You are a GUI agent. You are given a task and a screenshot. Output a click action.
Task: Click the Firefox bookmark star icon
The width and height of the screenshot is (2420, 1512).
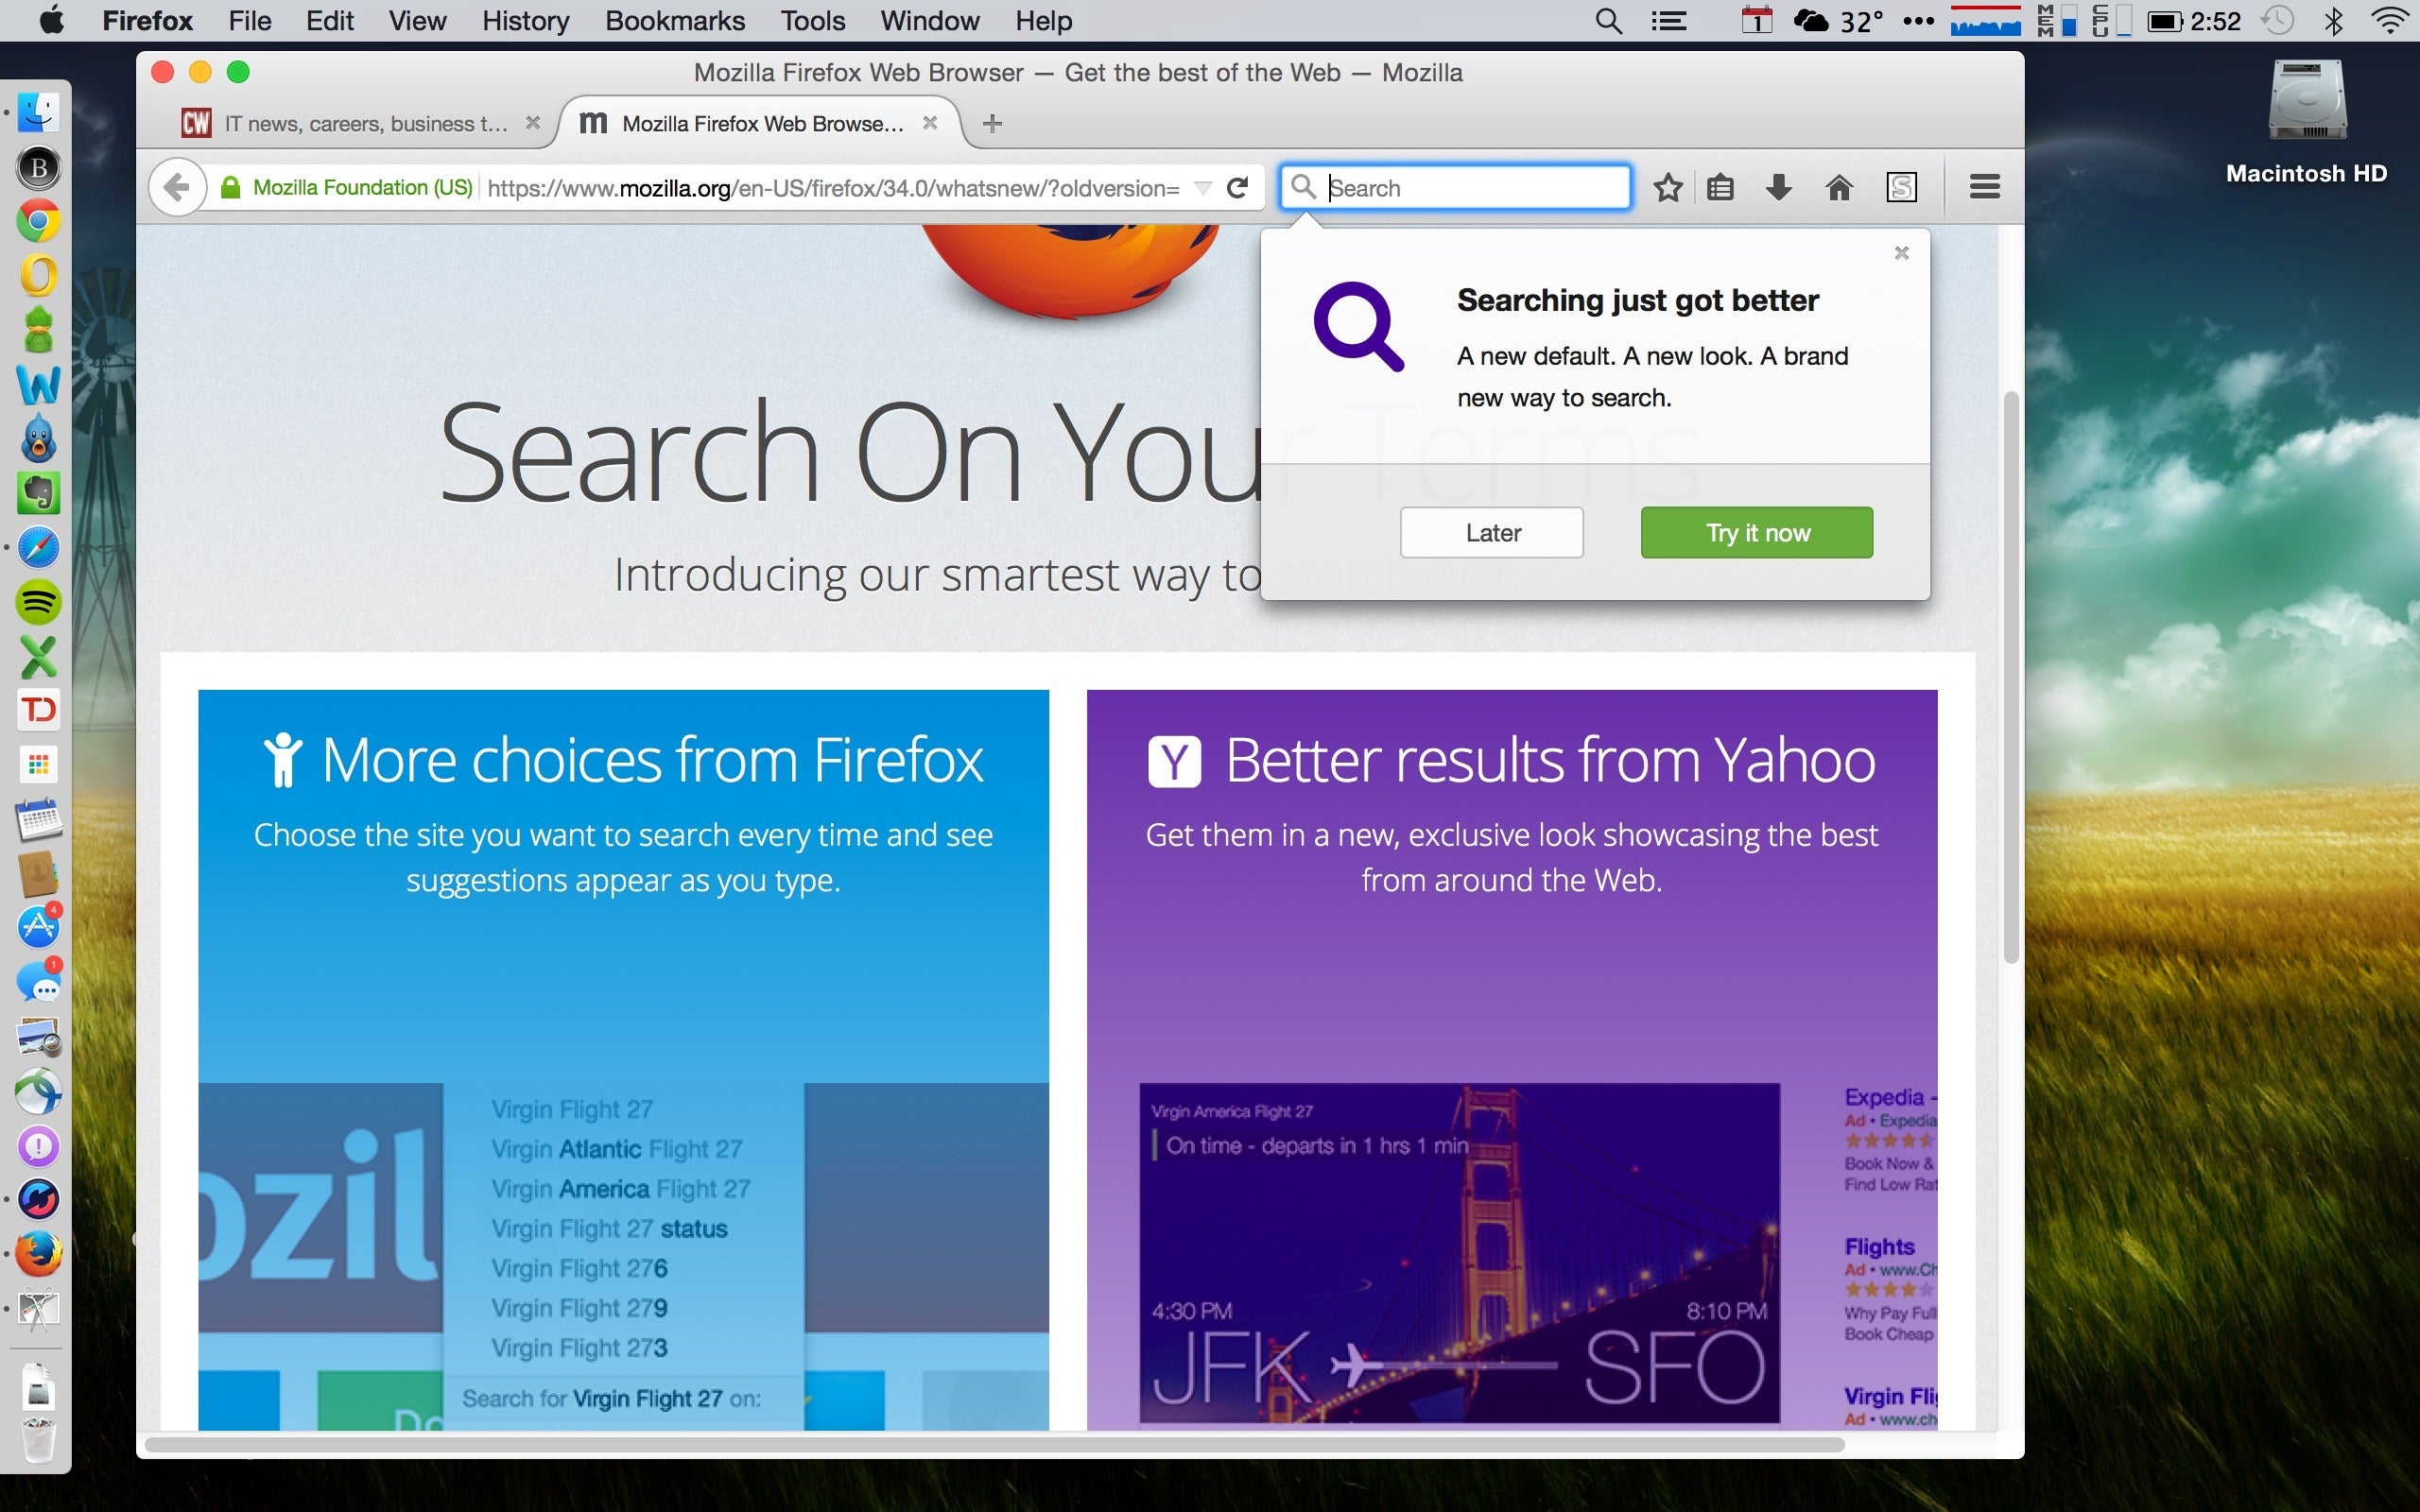[x=1666, y=186]
